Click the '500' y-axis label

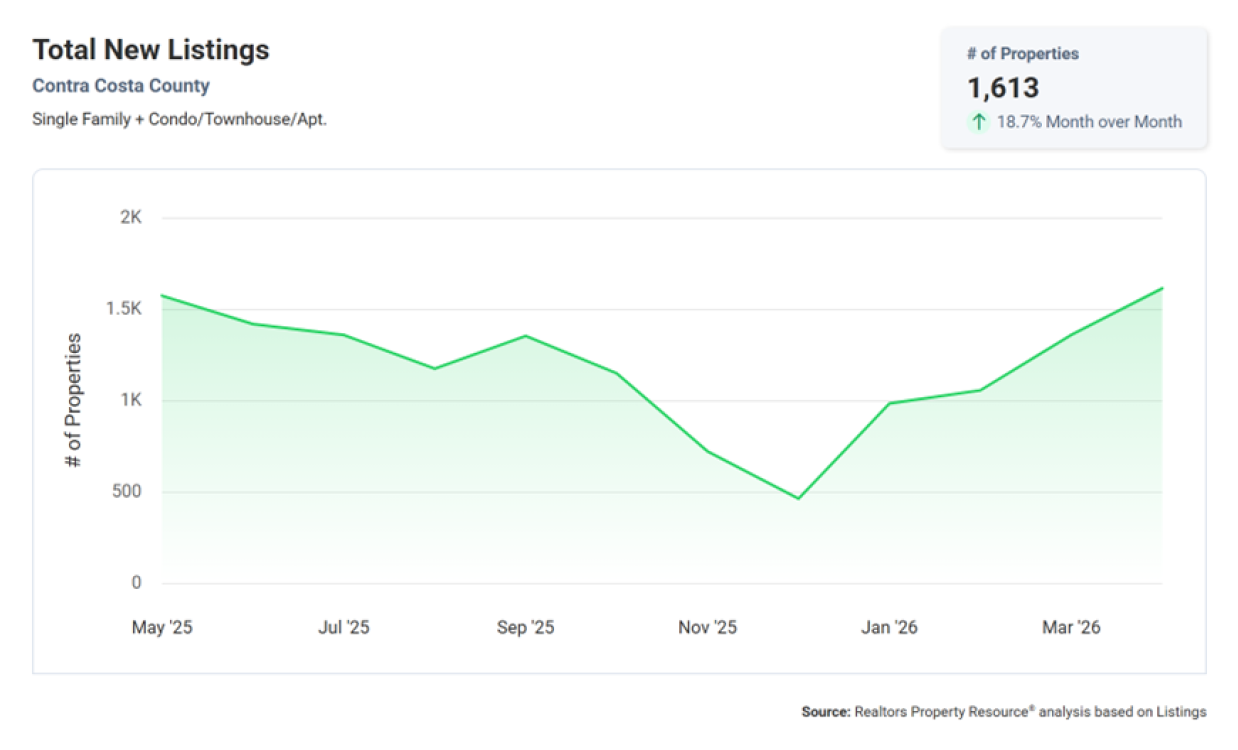coord(128,492)
